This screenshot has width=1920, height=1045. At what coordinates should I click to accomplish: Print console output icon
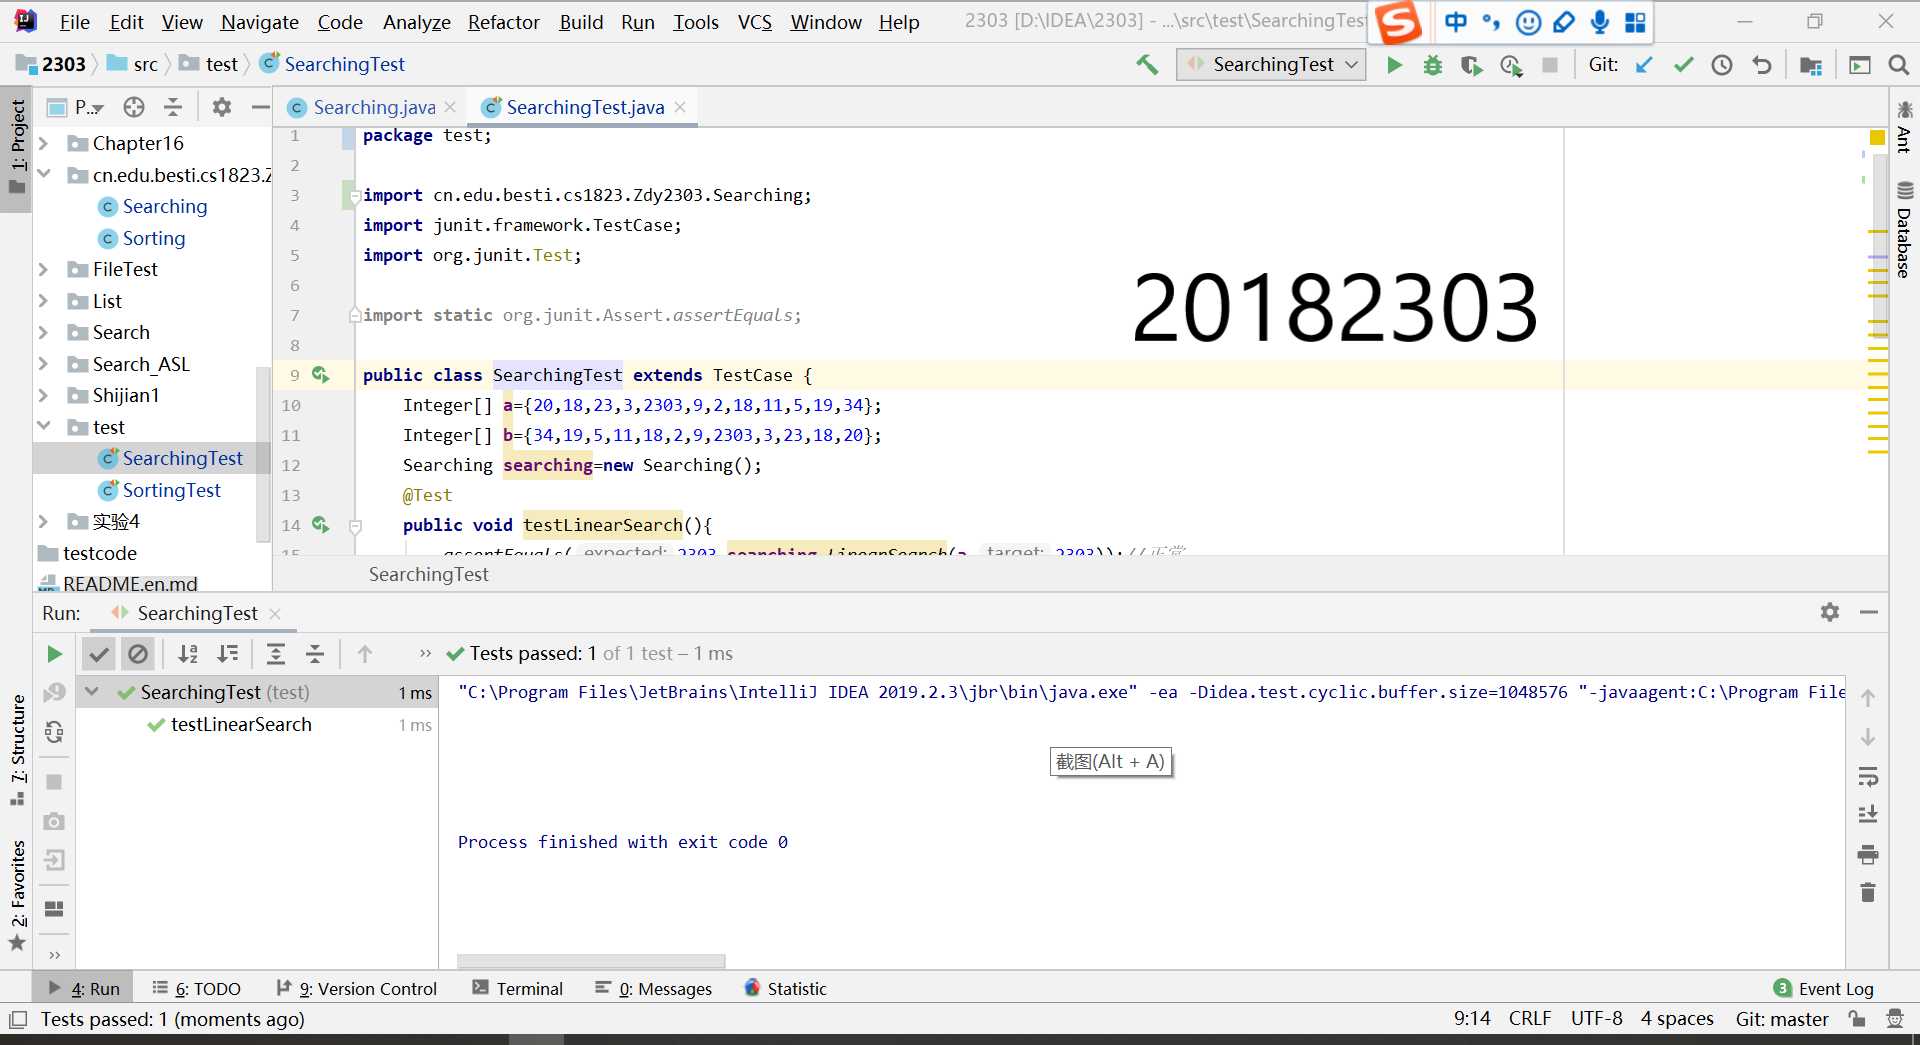click(x=1868, y=854)
